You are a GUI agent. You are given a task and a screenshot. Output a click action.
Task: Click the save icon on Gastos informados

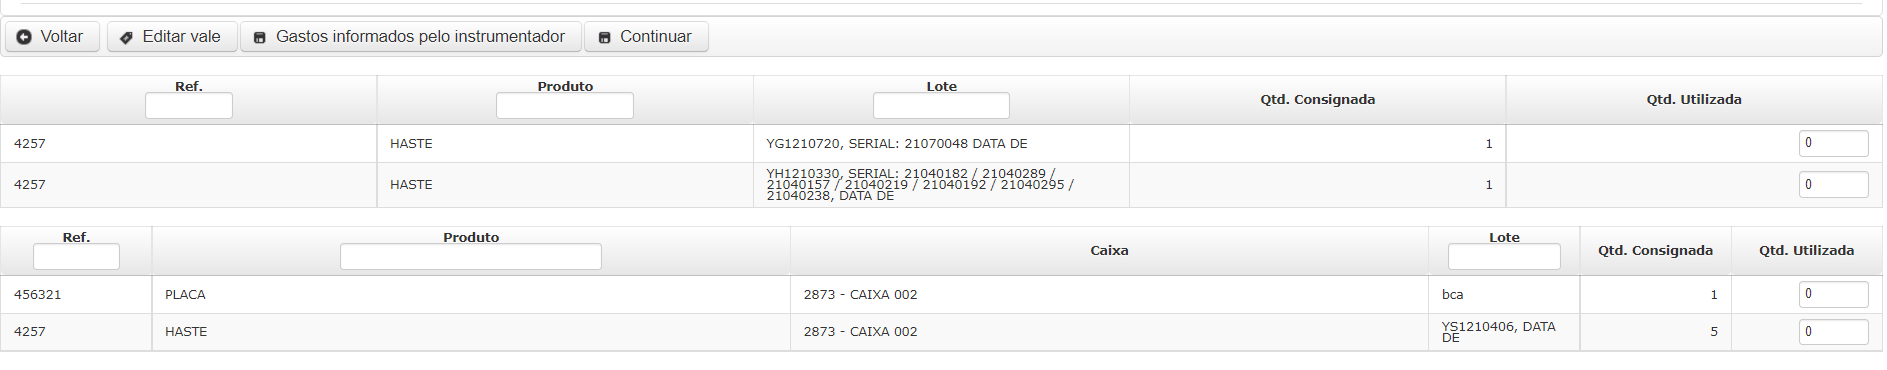click(x=259, y=37)
